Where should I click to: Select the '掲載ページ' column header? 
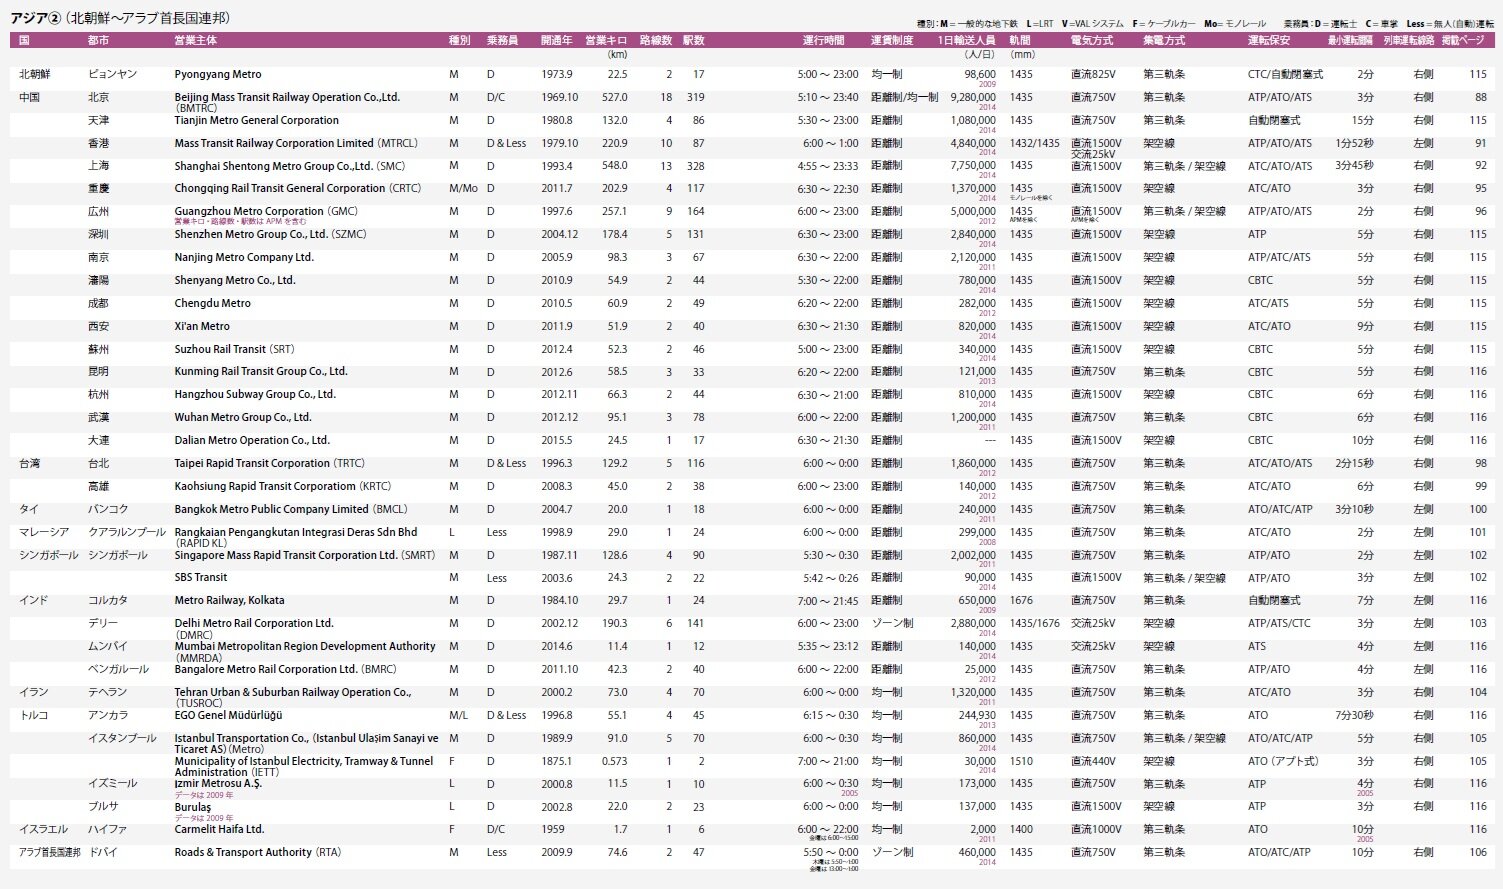pyautogui.click(x=1463, y=41)
